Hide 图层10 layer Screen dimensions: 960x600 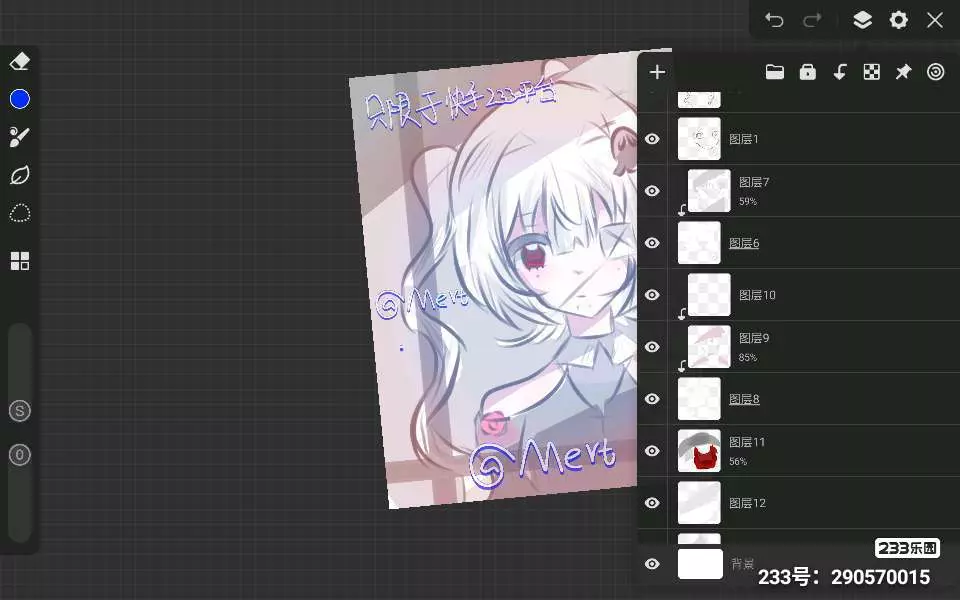click(652, 295)
